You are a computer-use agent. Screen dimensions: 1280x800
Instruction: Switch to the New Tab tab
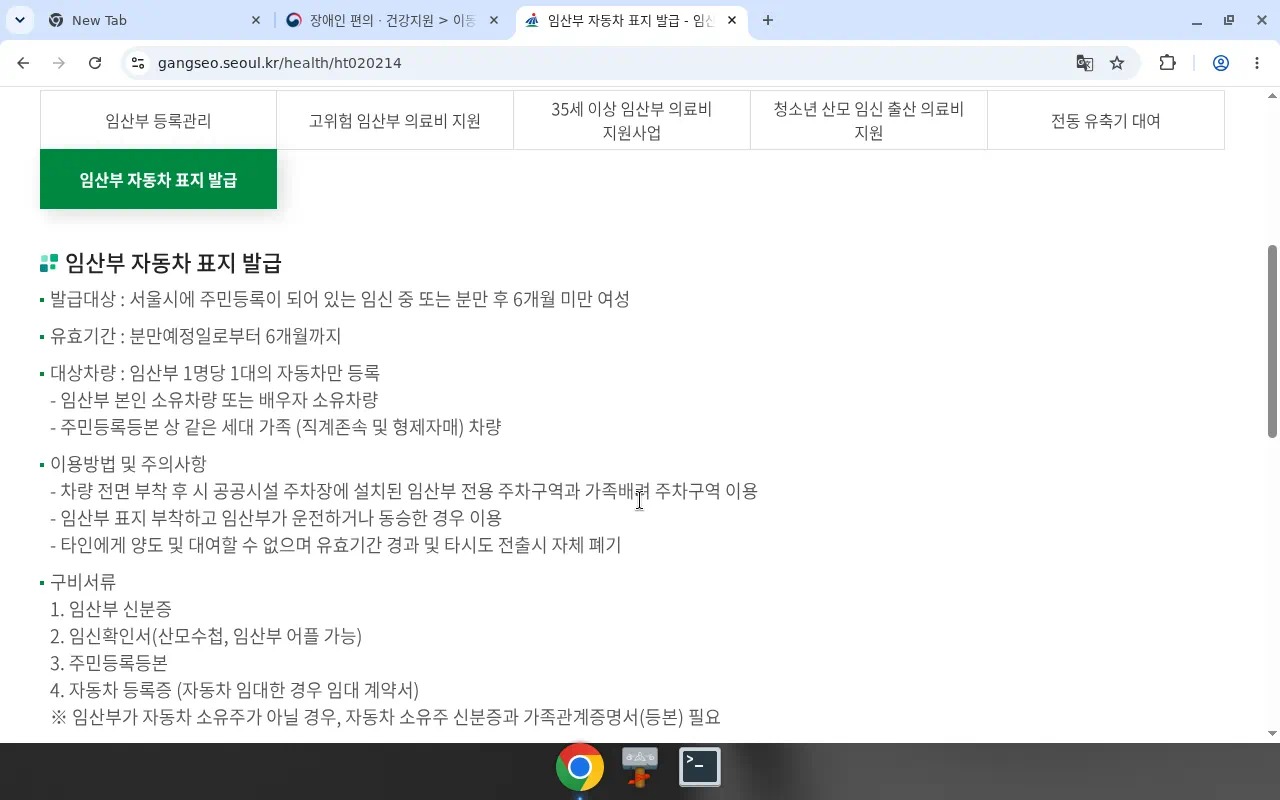coord(155,20)
